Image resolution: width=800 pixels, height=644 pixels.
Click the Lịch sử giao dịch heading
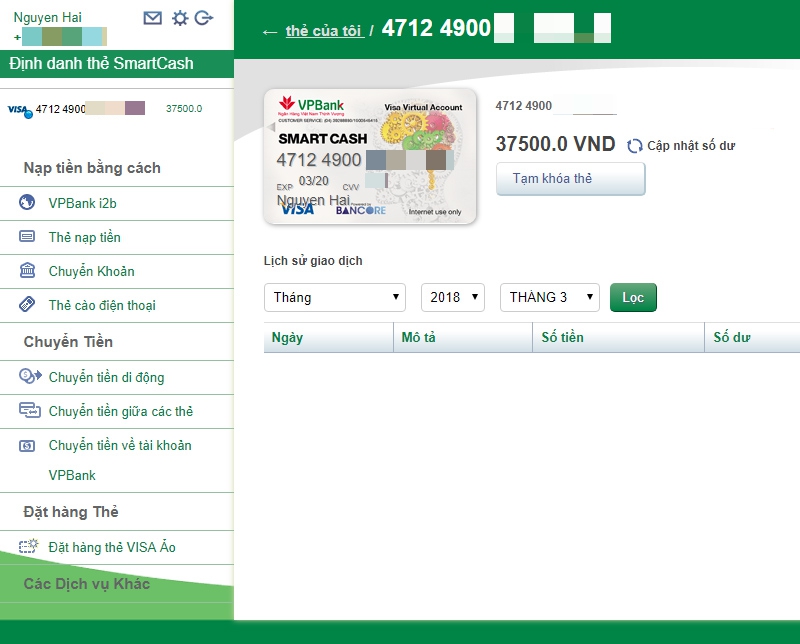pyautogui.click(x=313, y=261)
